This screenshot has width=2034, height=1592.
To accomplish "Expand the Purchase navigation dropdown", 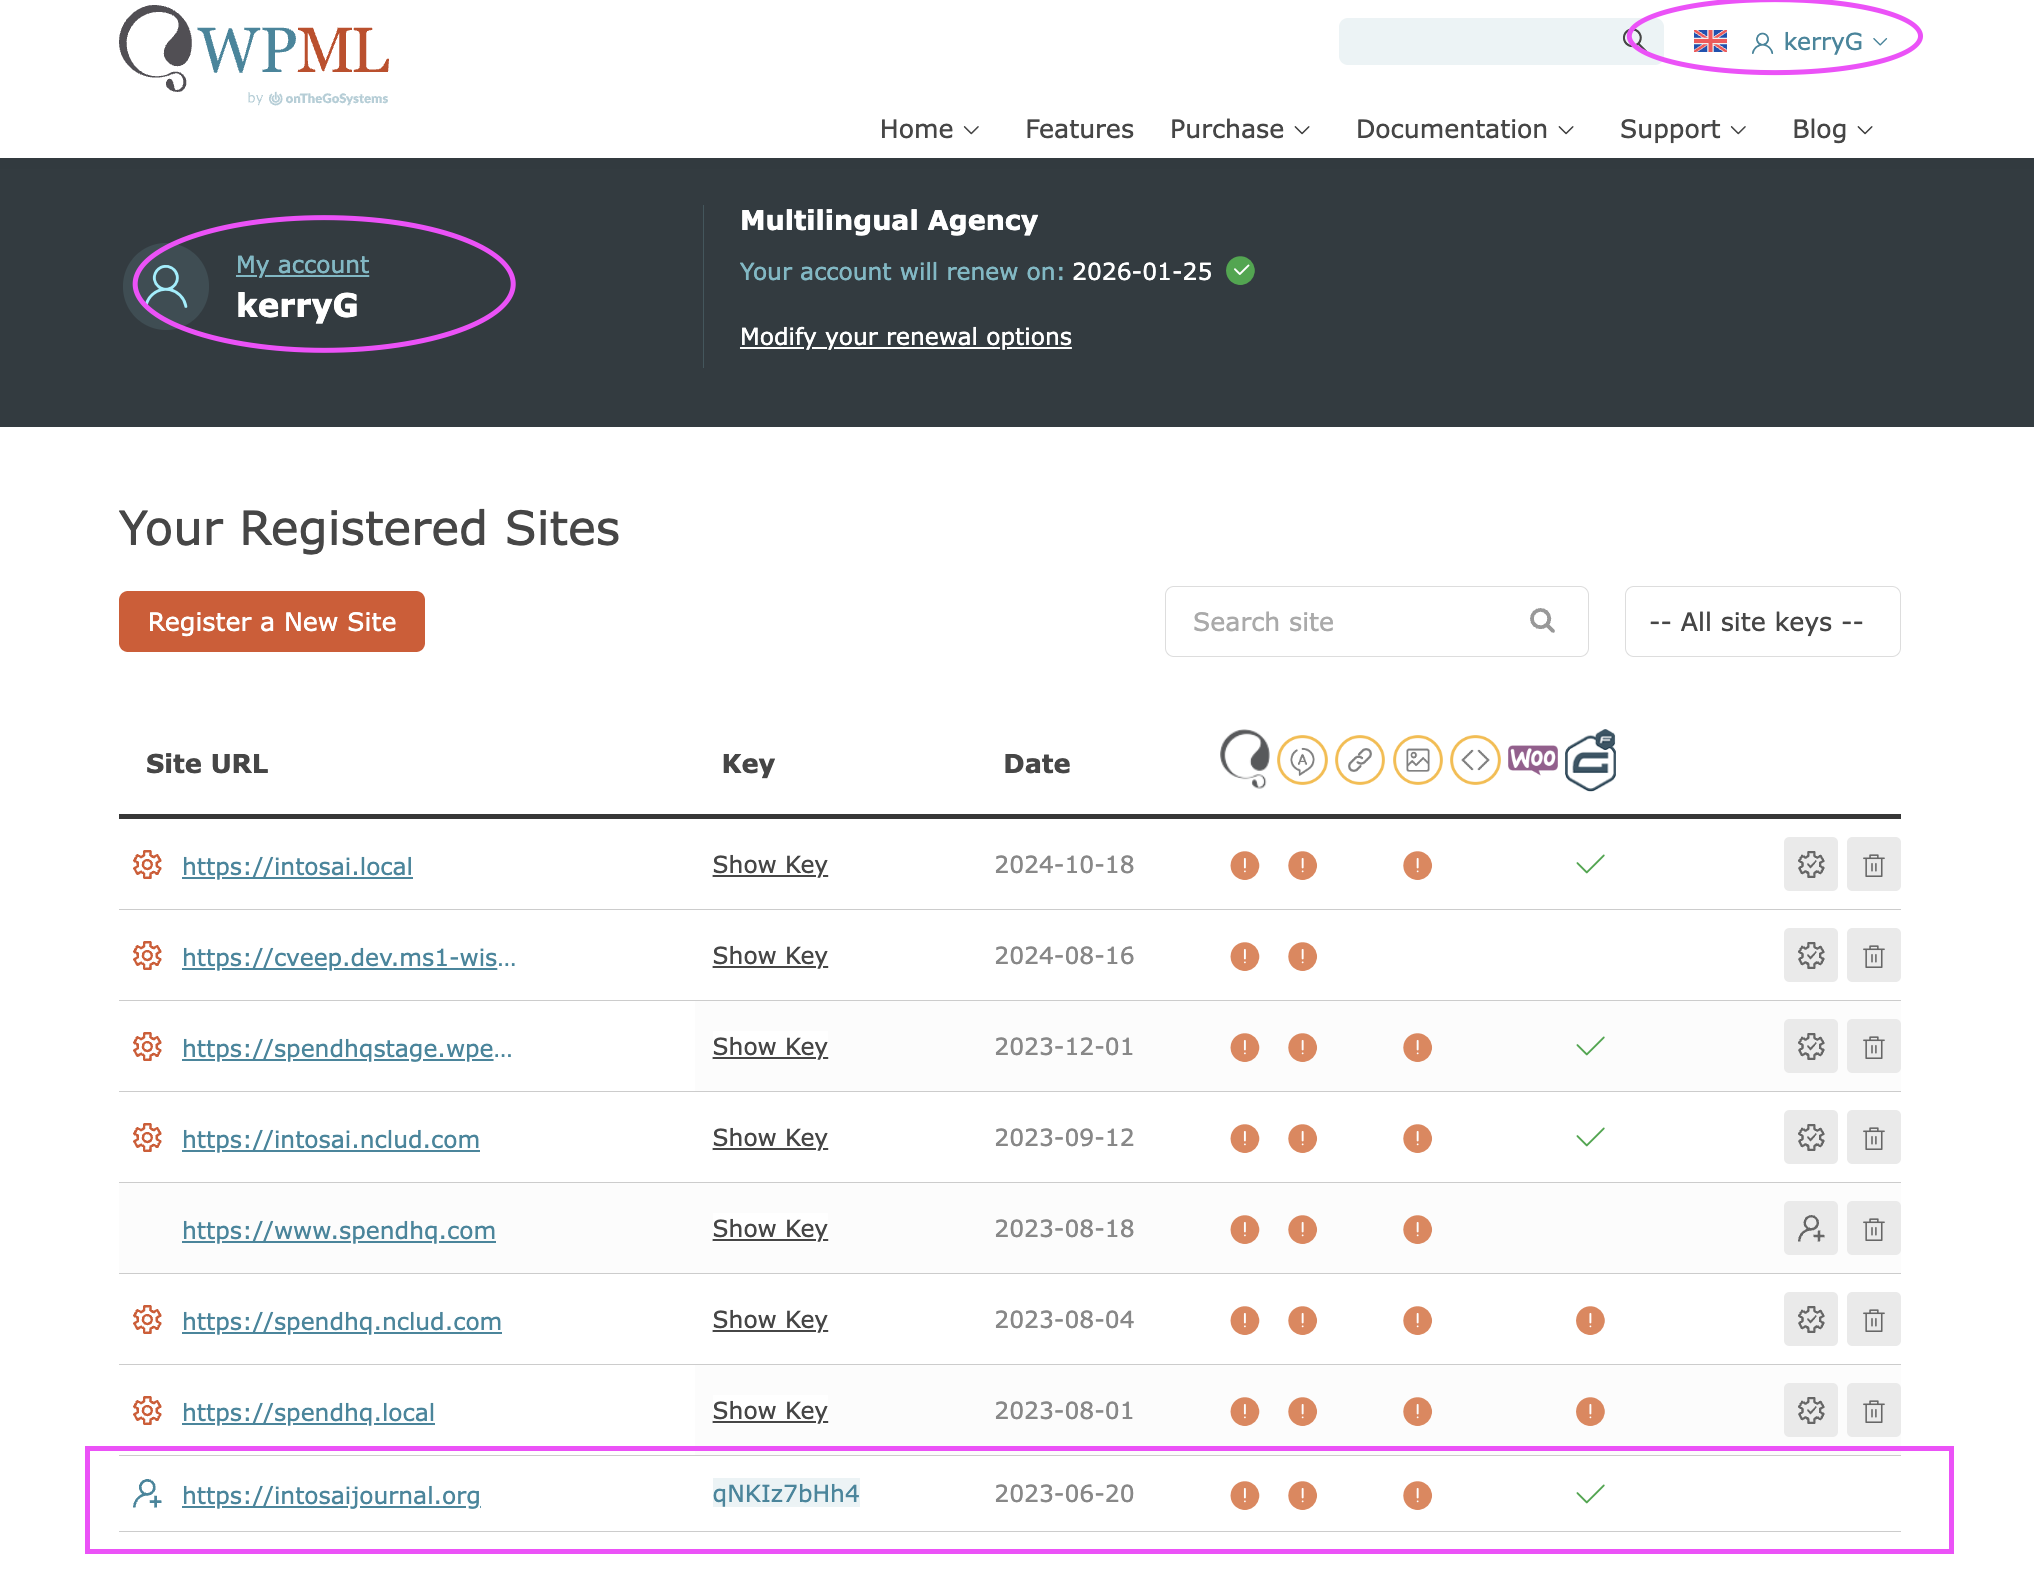I will pos(1239,130).
